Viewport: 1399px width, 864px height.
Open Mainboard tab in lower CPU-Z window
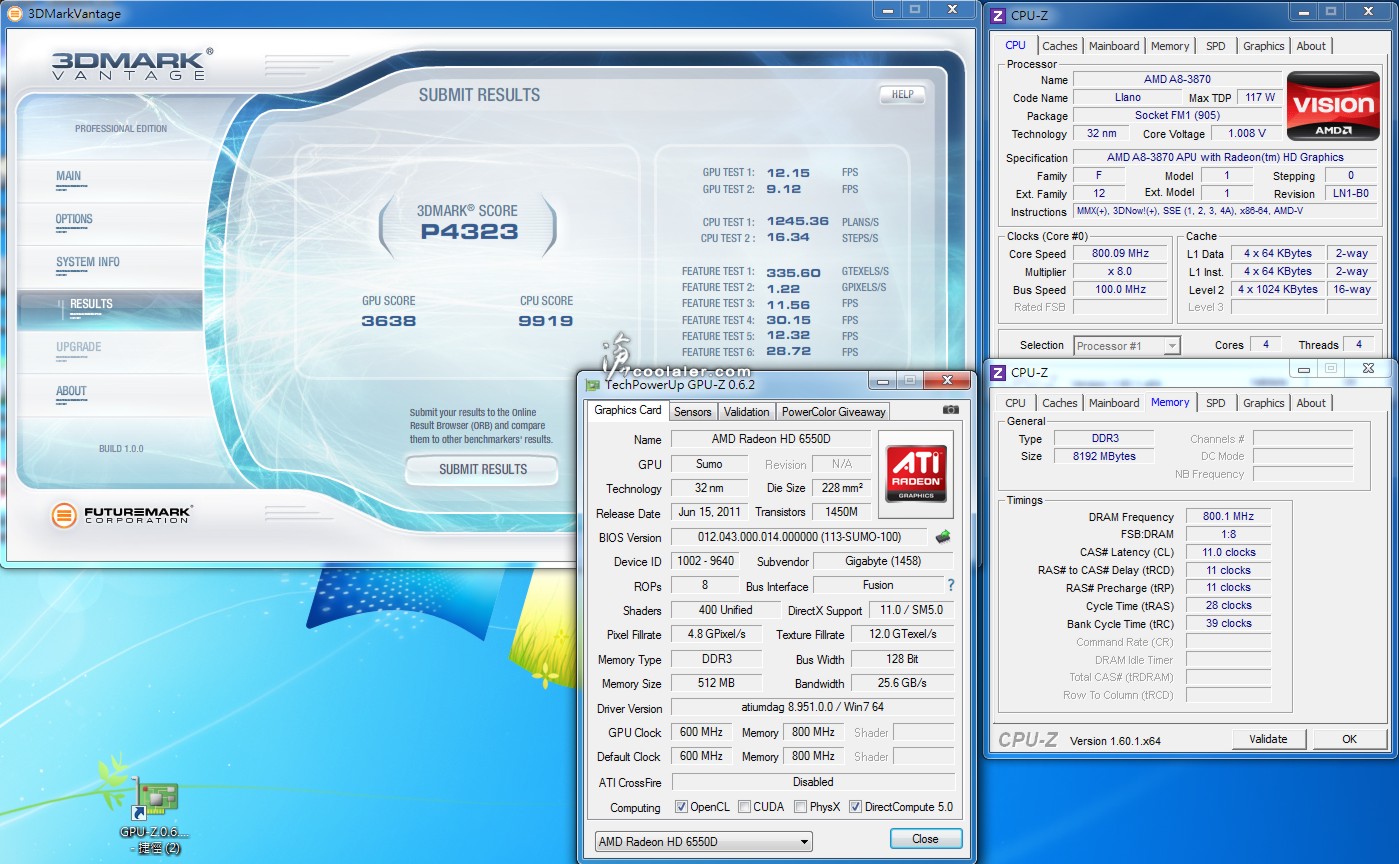pyautogui.click(x=1114, y=403)
